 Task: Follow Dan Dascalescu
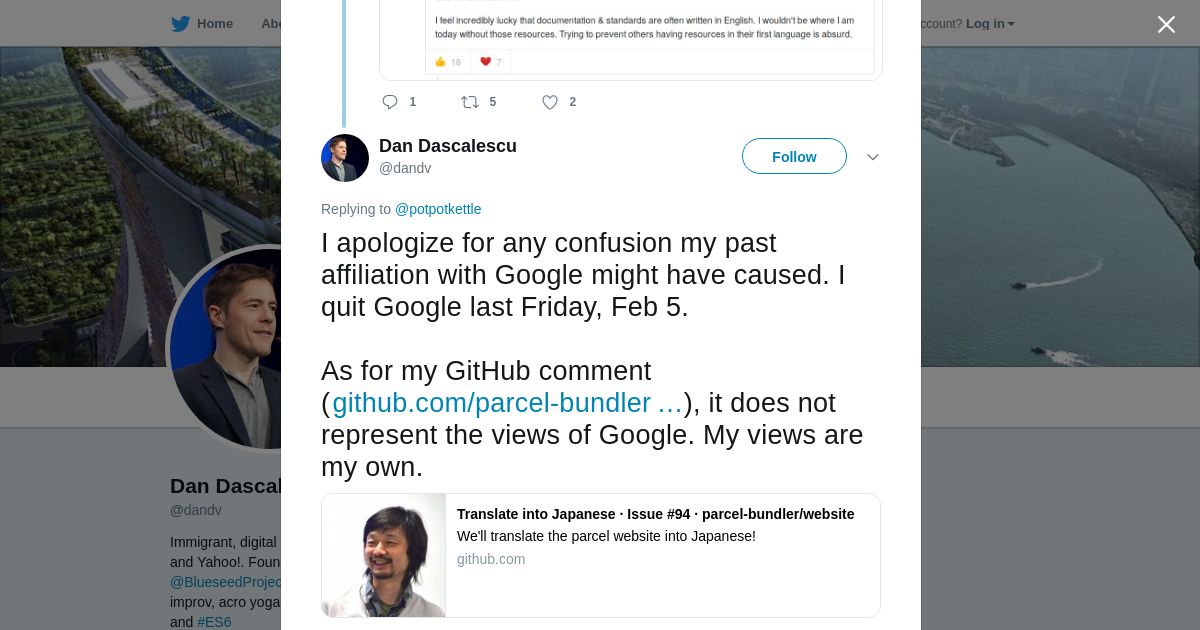794,157
